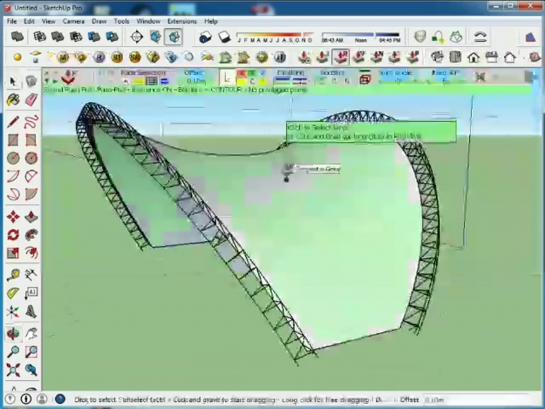Expand the JointPushPull toolbar down arrow
The width and height of the screenshot is (545, 409).
[47, 81]
